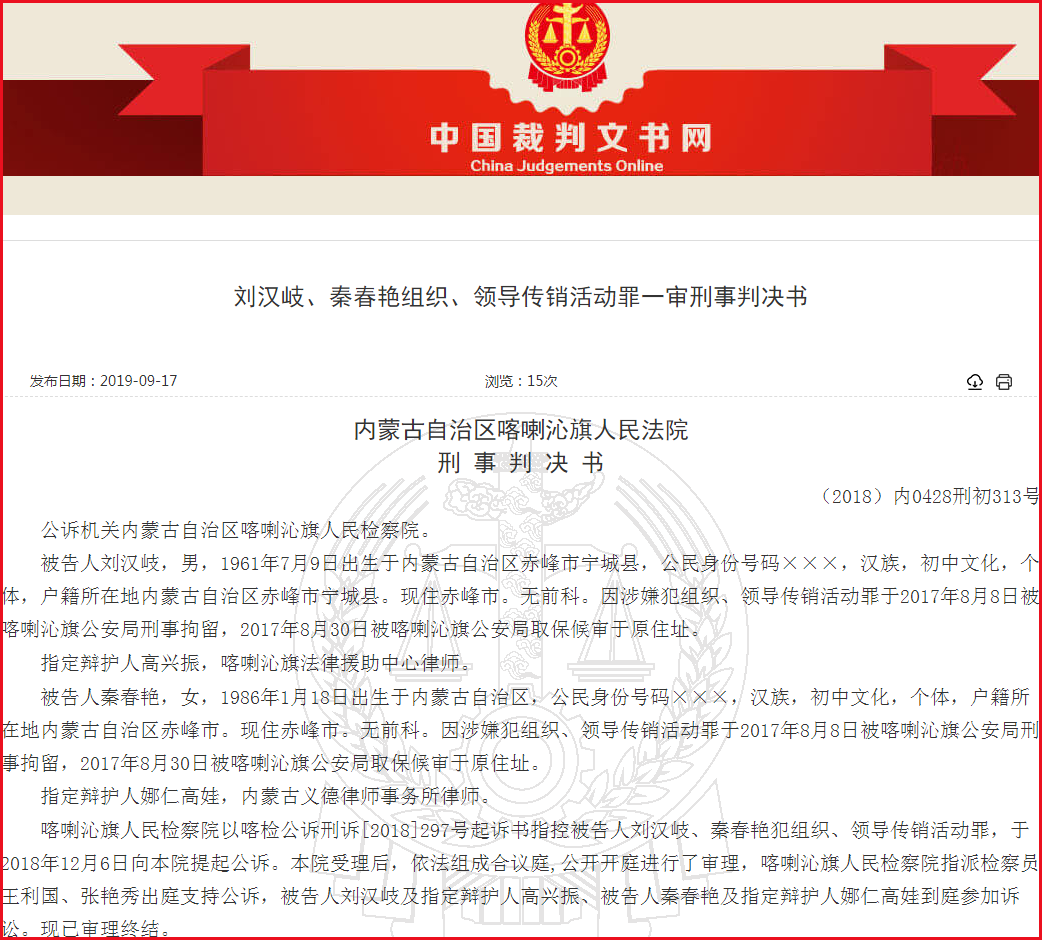This screenshot has width=1042, height=940.
Task: Click the download document icon
Action: (974, 381)
